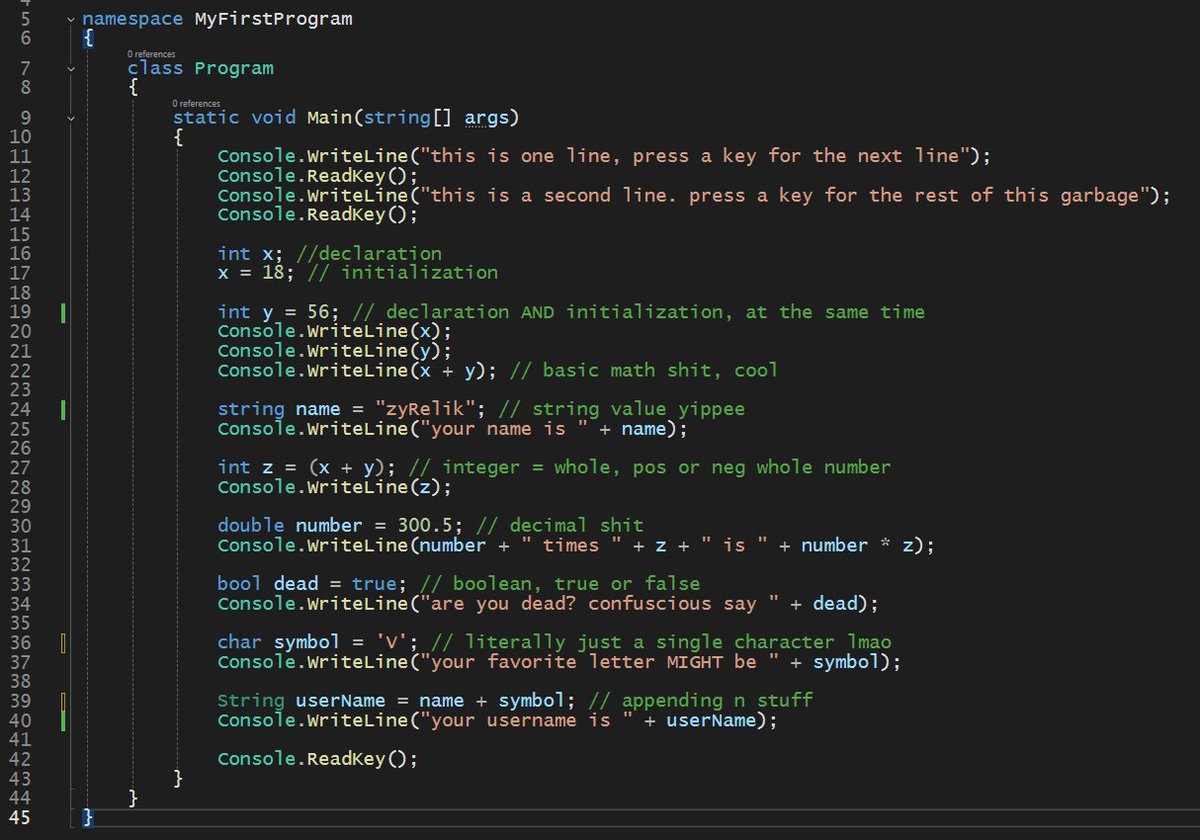Click the 'double' keyword on line 30
Screen dimensions: 1200x840
point(251,527)
